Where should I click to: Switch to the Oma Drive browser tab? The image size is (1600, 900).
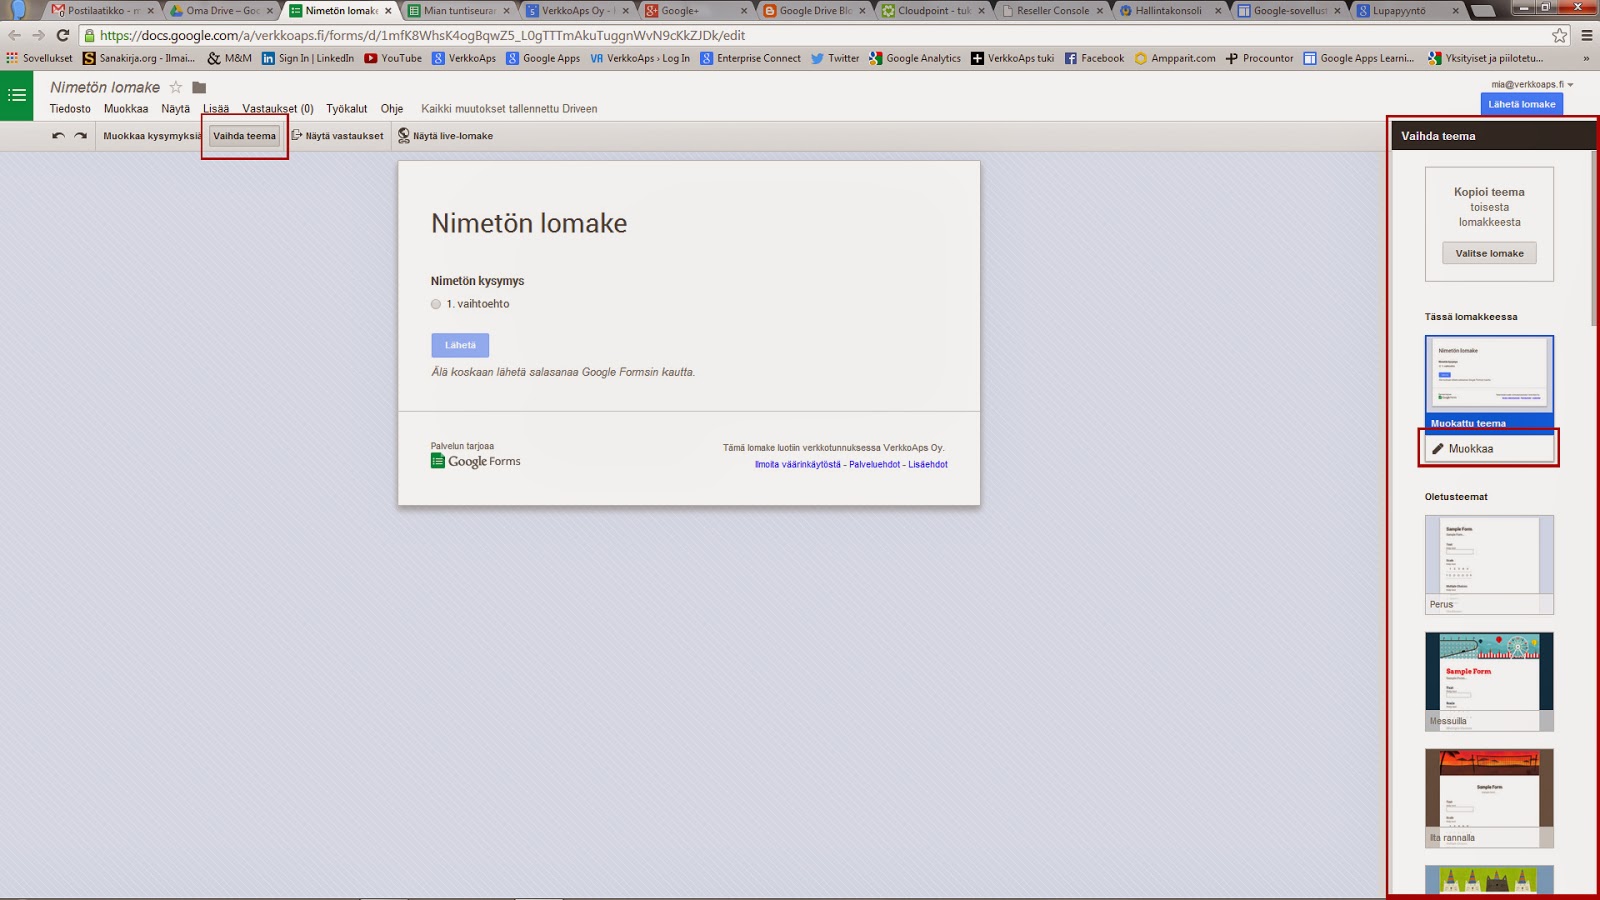tap(220, 11)
